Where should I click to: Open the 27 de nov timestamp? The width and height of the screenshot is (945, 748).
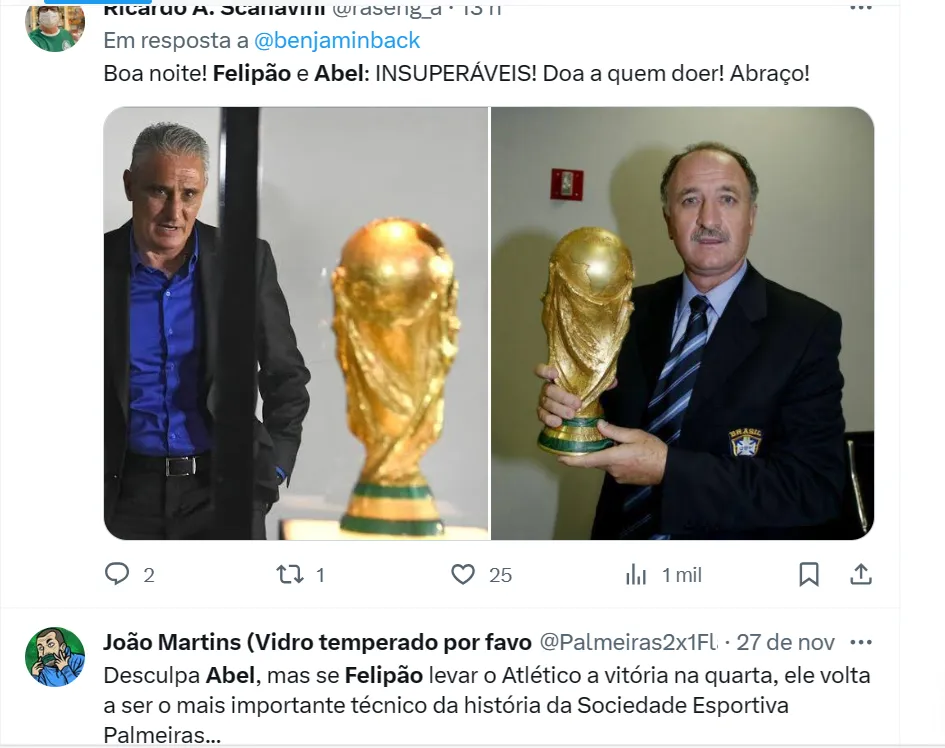coord(785,643)
